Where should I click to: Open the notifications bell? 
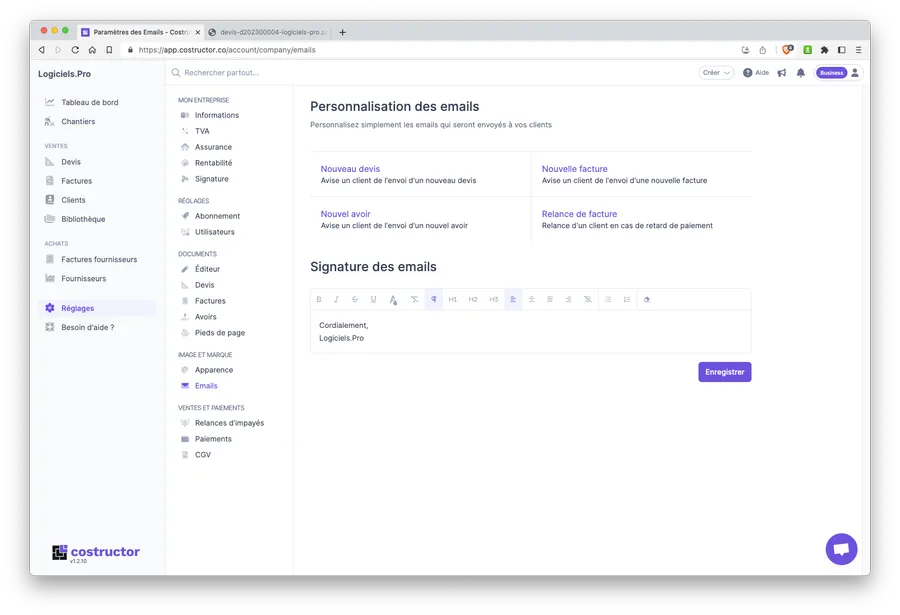pos(800,73)
